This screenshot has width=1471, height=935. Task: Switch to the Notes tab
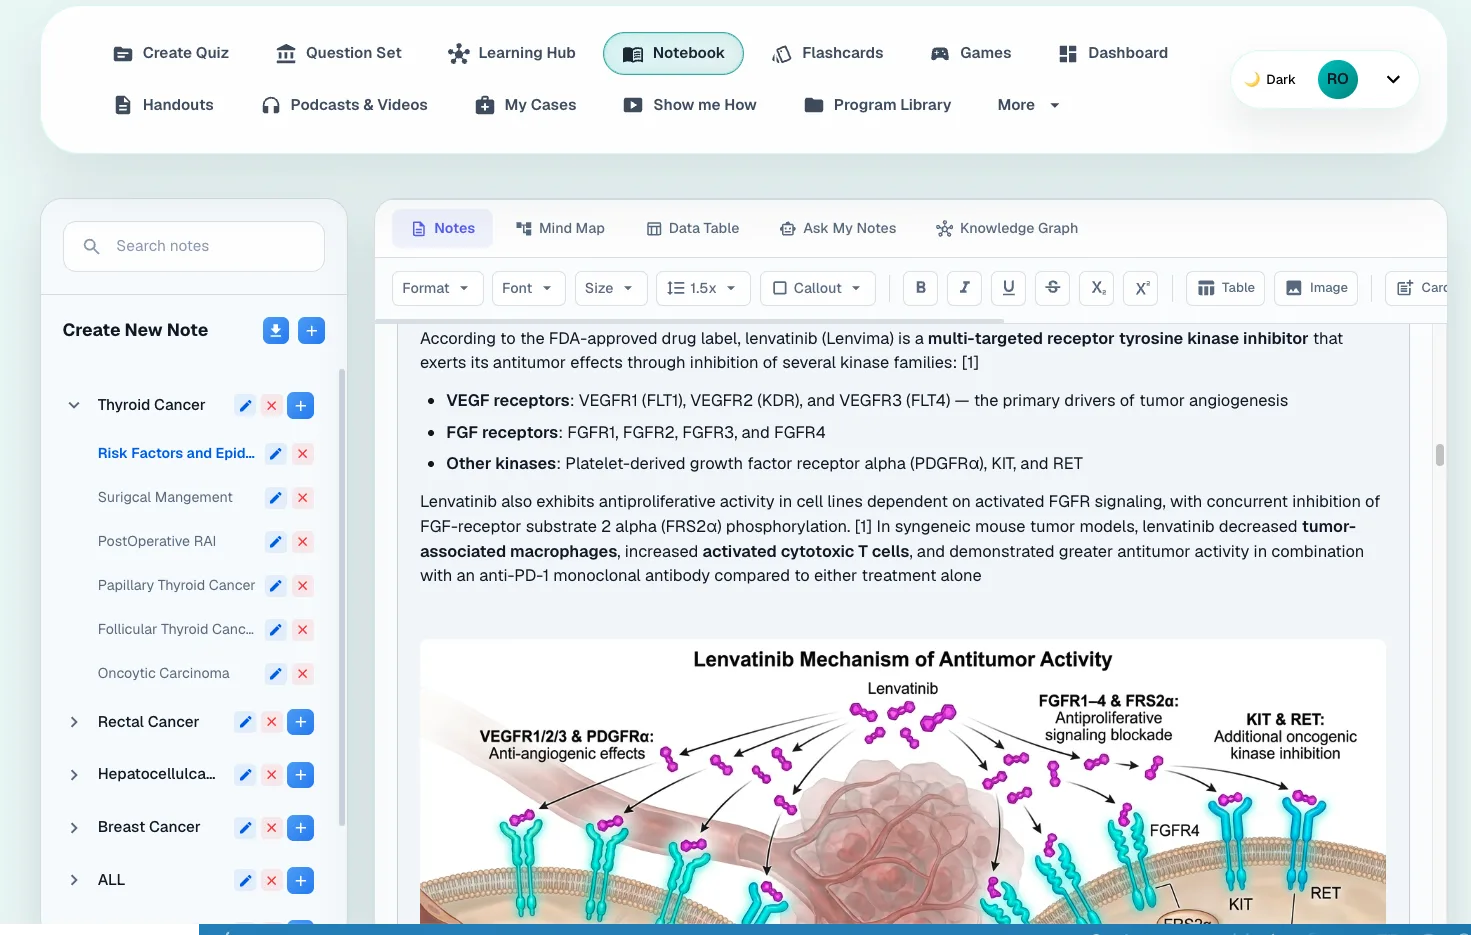coord(442,228)
